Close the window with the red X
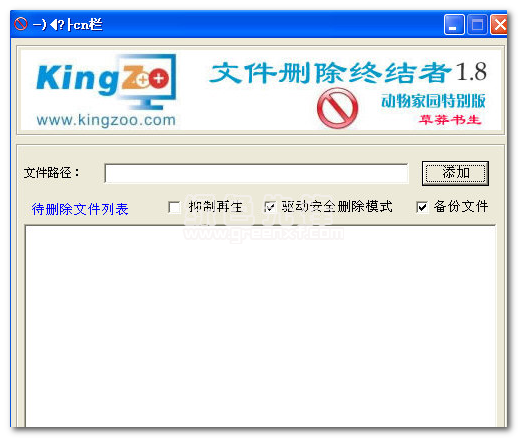Viewport: 518px width, 438px height. pyautogui.click(x=499, y=25)
